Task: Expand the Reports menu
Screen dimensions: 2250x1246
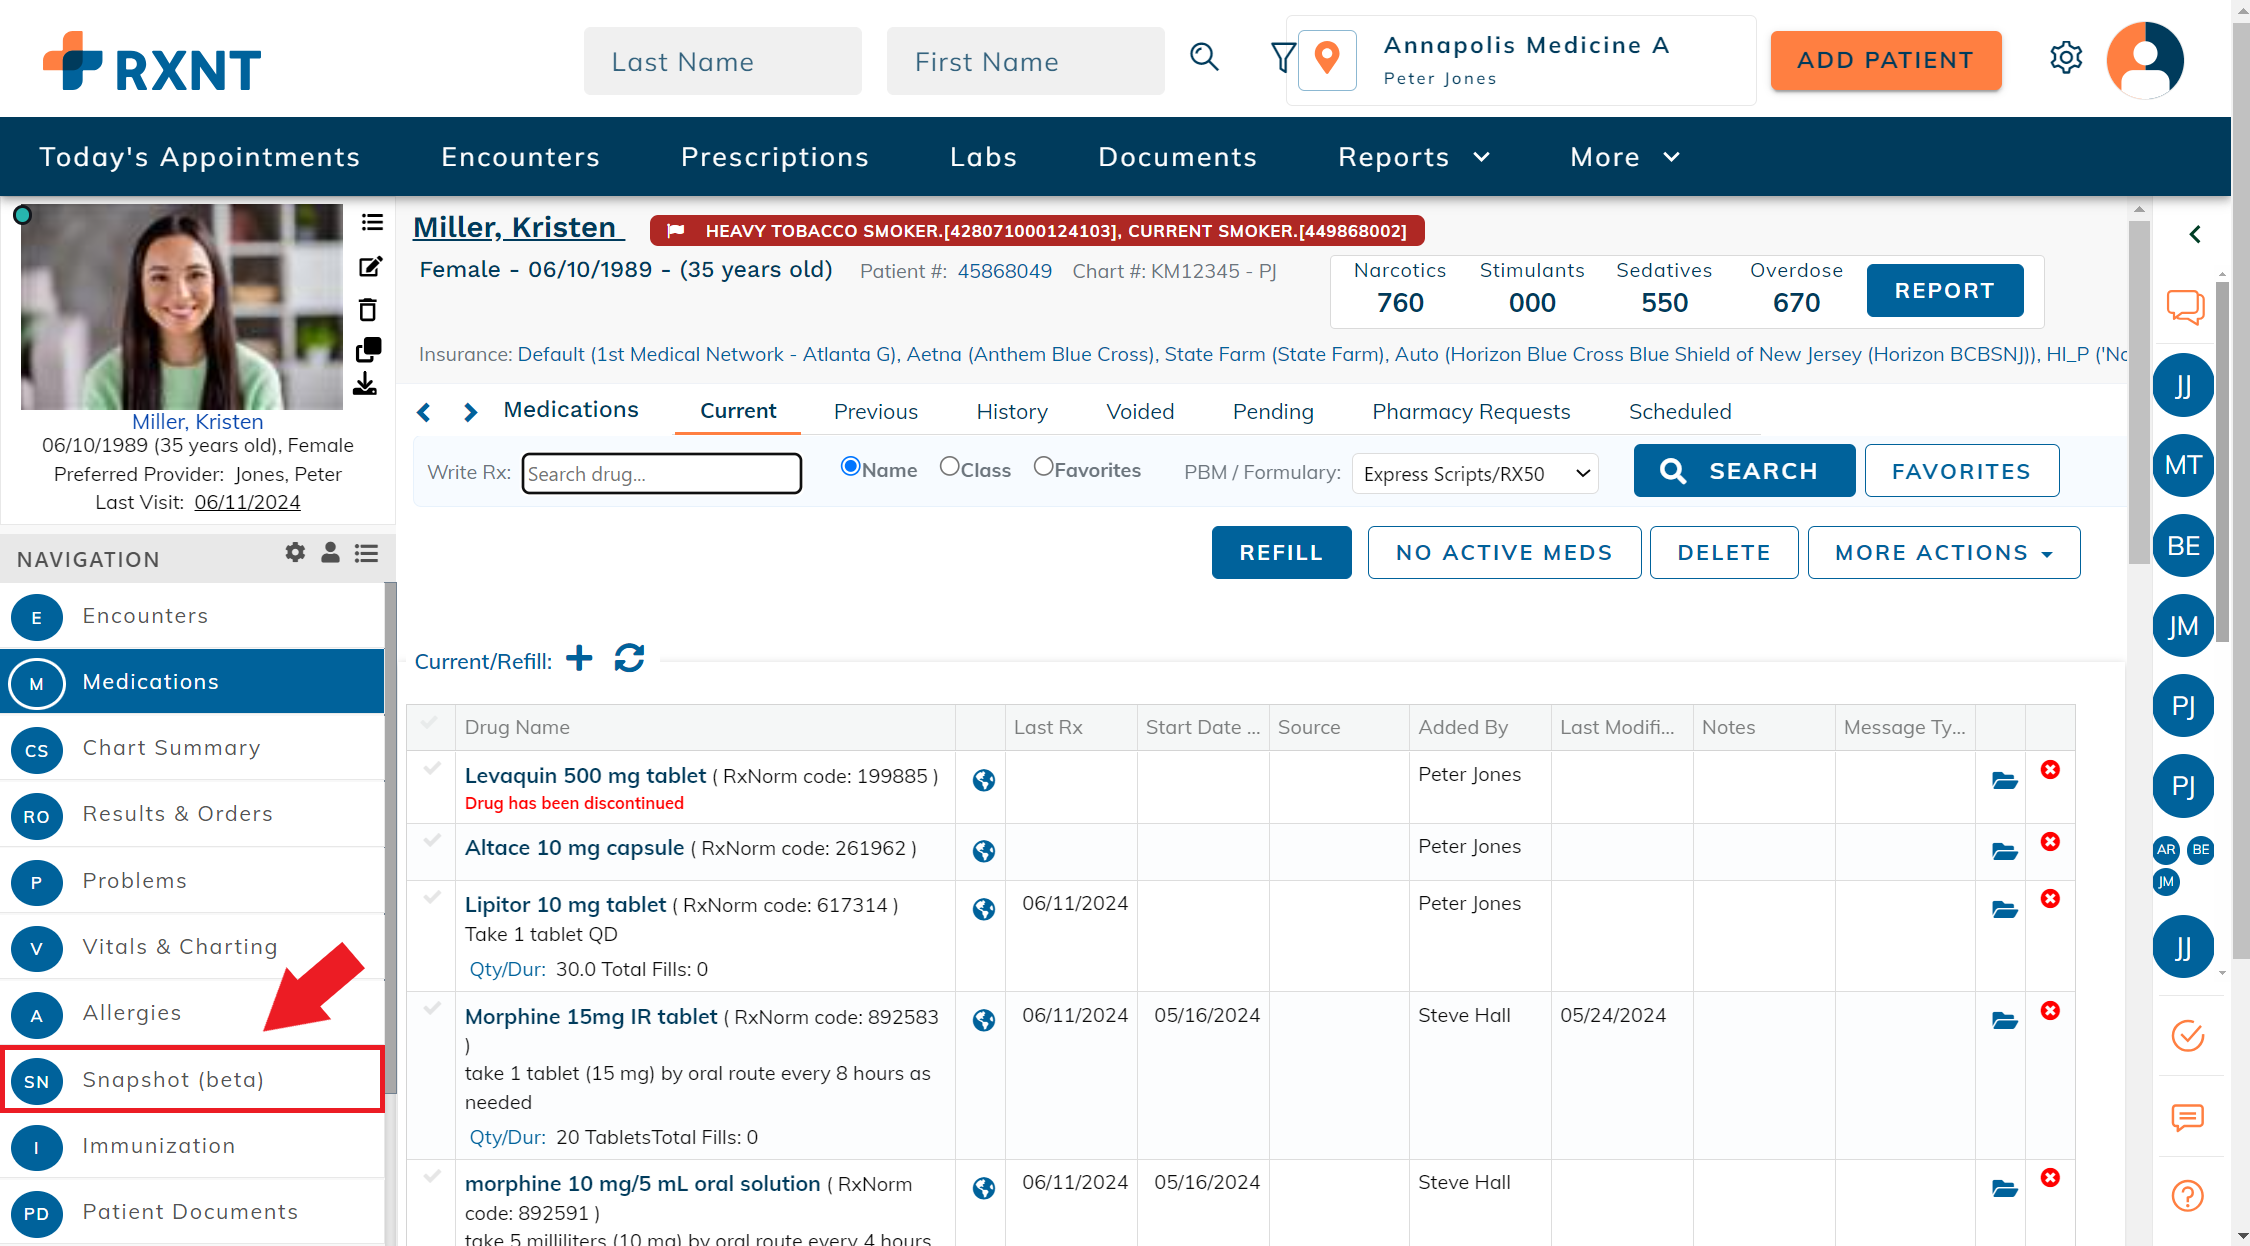Action: point(1414,157)
